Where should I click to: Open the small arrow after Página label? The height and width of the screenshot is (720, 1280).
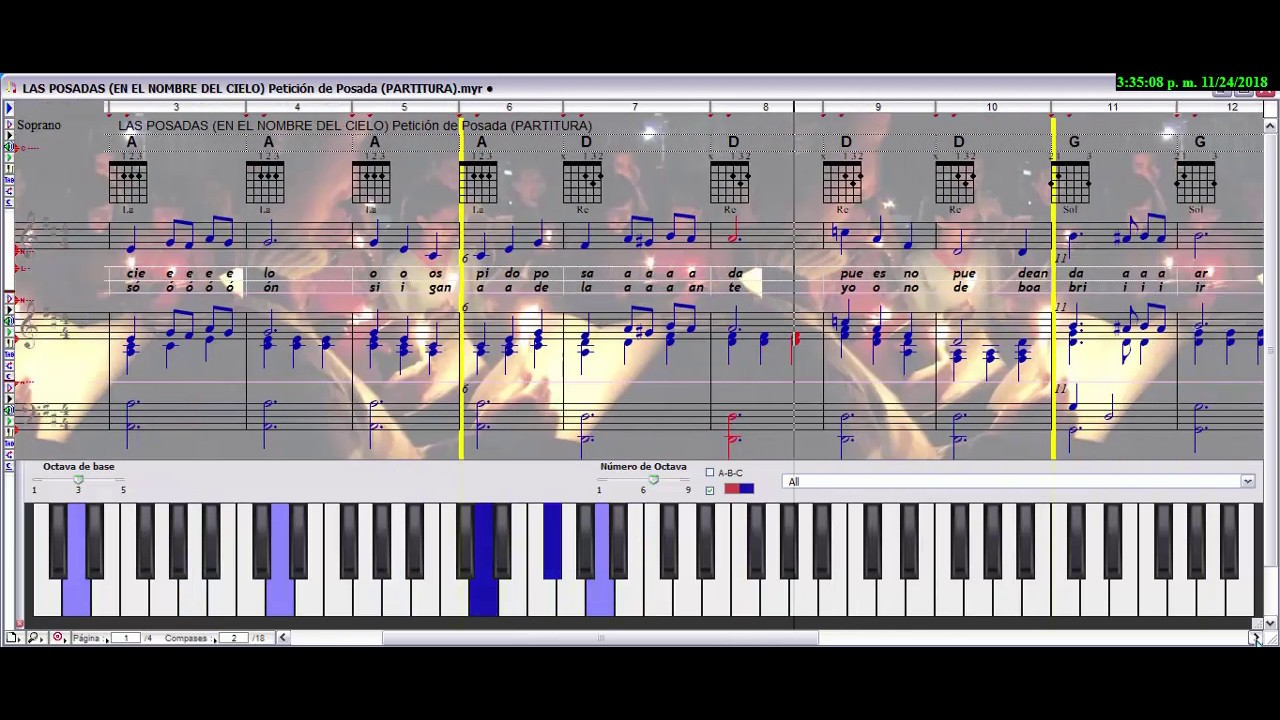click(107, 640)
